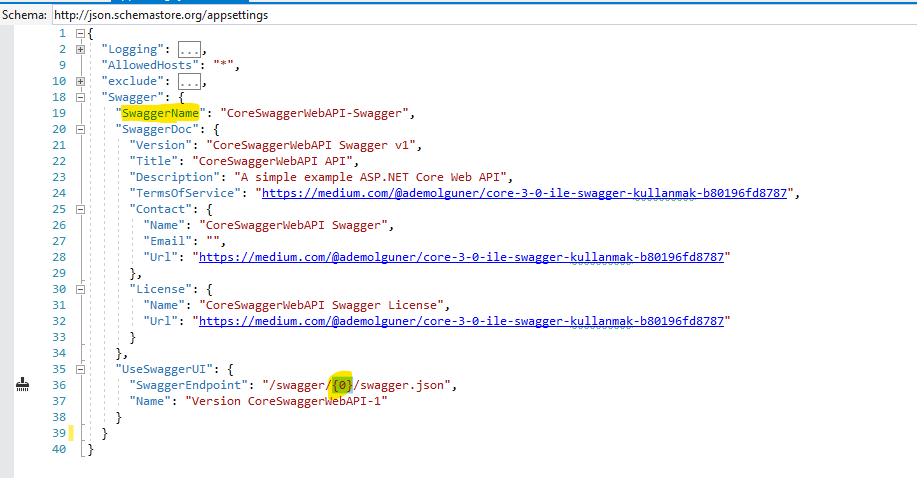The height and width of the screenshot is (478, 917).
Task: Click the Schema label
Action: tap(25, 15)
